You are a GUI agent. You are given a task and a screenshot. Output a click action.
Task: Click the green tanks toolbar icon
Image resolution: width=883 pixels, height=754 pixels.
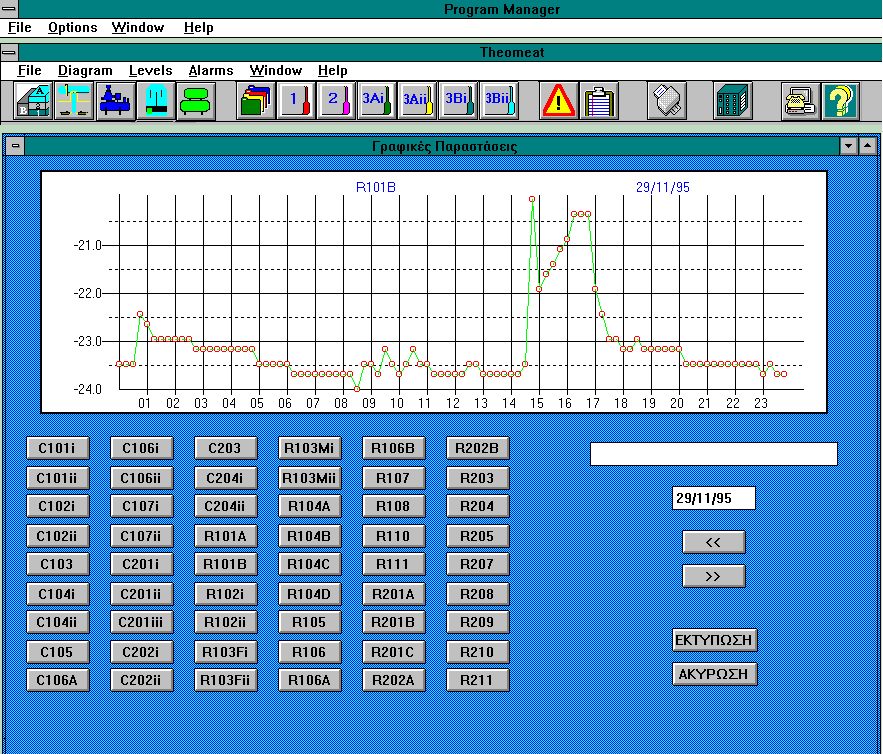[x=196, y=101]
